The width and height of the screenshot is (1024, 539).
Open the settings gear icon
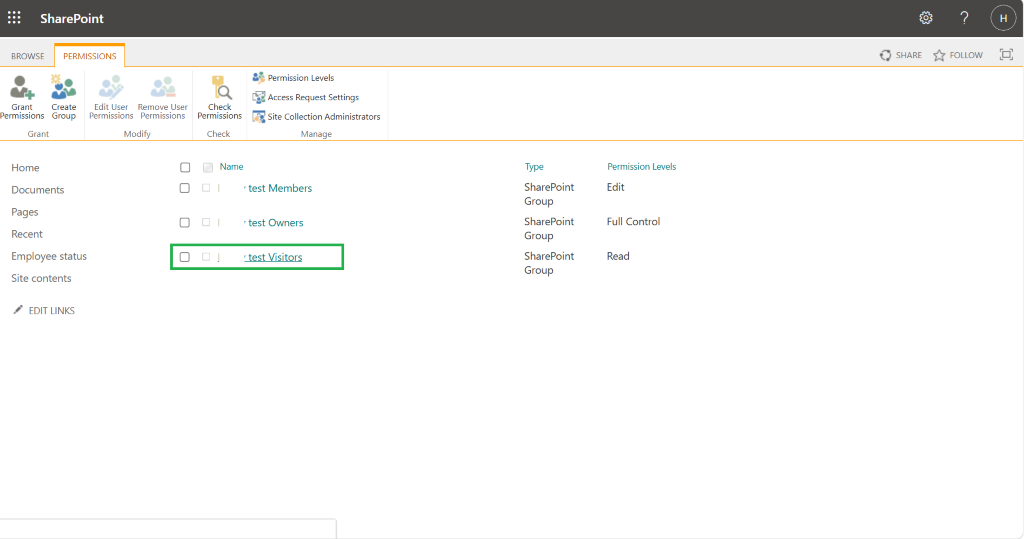(926, 18)
